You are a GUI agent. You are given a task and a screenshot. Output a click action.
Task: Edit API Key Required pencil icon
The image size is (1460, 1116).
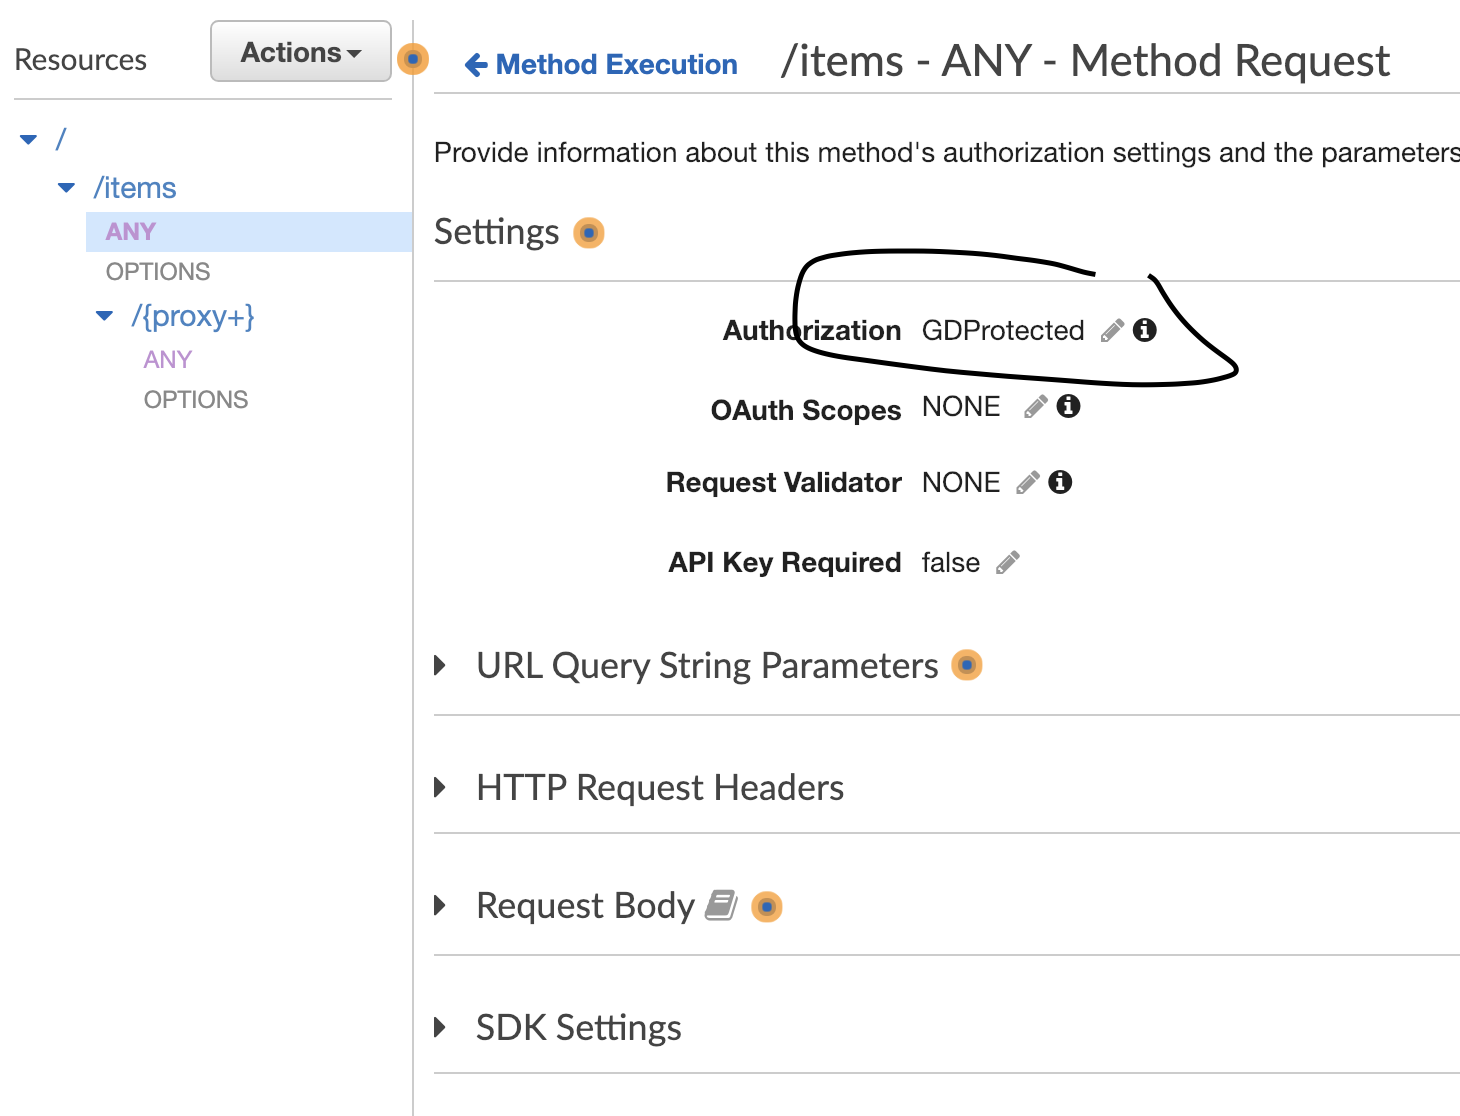click(1008, 563)
